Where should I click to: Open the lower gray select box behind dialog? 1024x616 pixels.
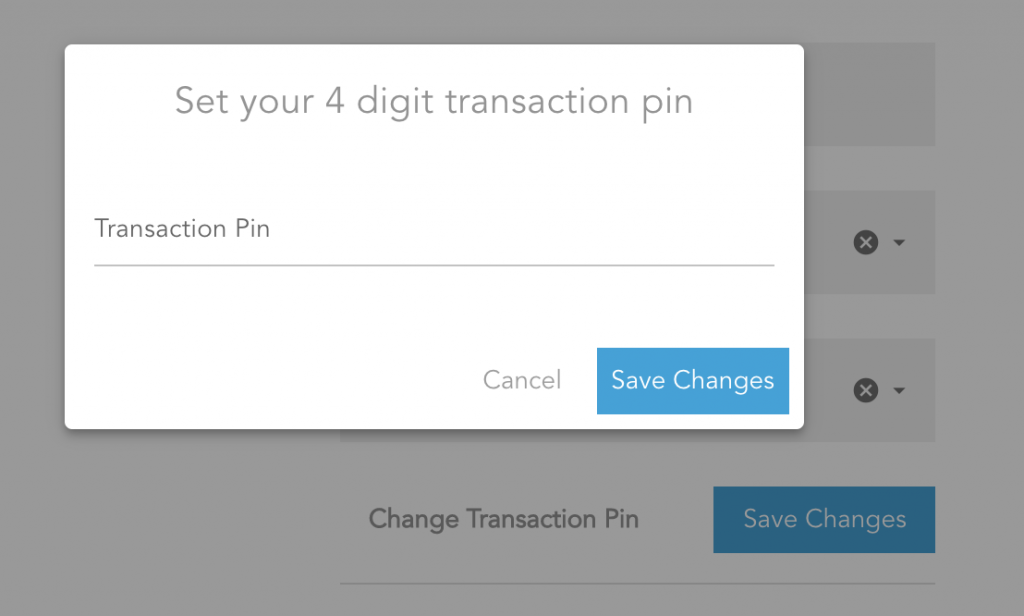[869, 391]
